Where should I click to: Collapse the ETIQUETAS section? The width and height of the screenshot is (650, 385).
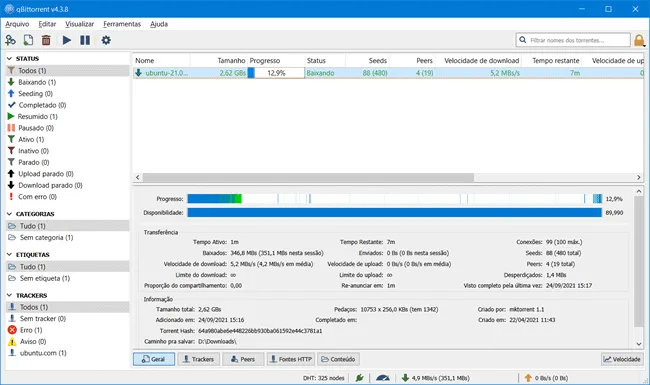tap(10, 254)
